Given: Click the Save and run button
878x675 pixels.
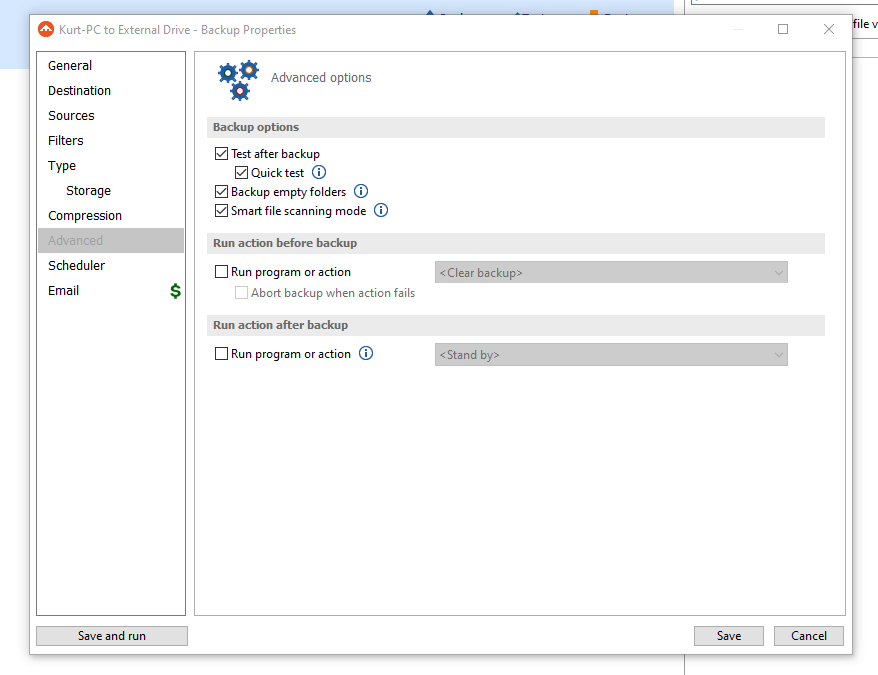Looking at the screenshot, I should pyautogui.click(x=112, y=636).
